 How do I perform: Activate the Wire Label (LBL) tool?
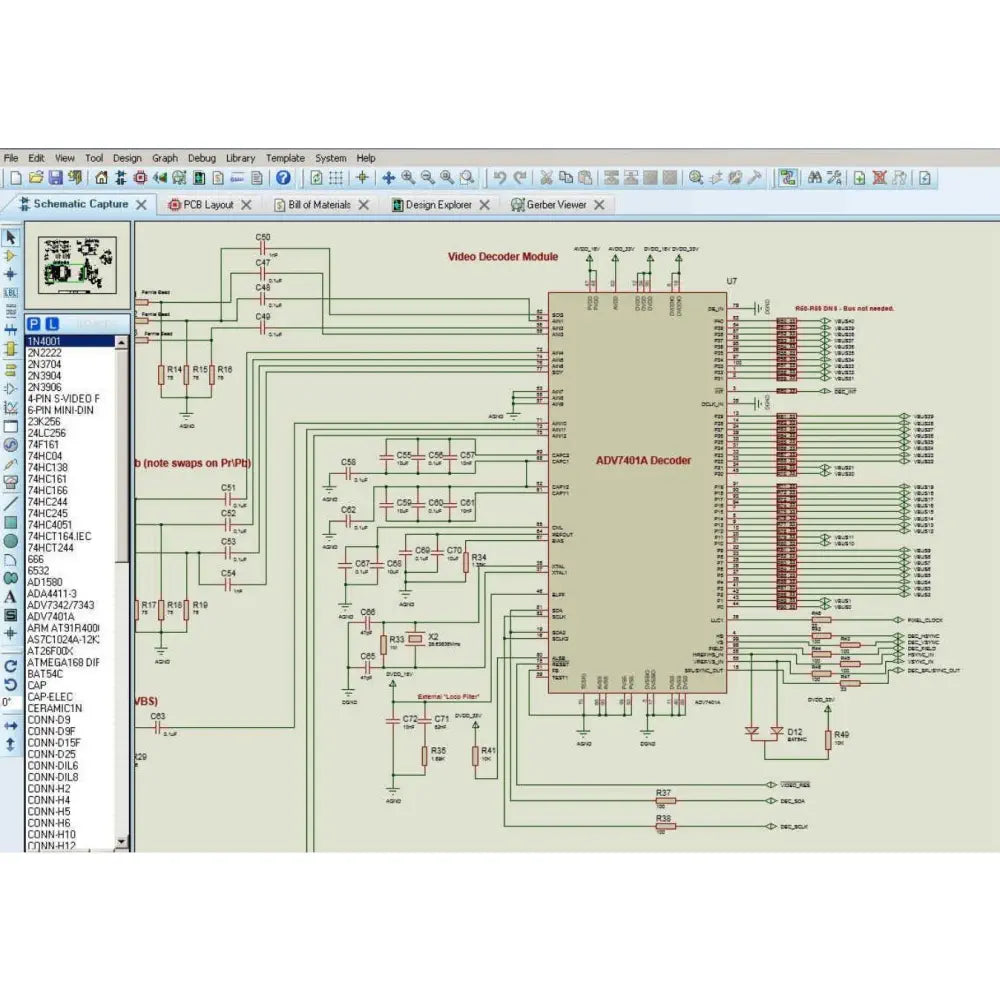tap(11, 292)
